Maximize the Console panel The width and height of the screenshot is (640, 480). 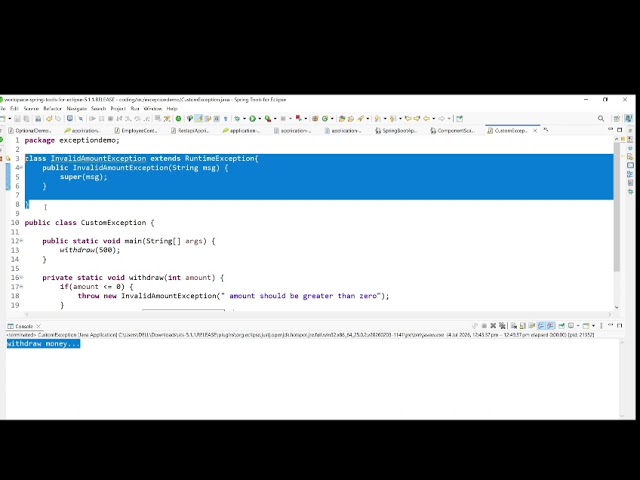[x=620, y=325]
